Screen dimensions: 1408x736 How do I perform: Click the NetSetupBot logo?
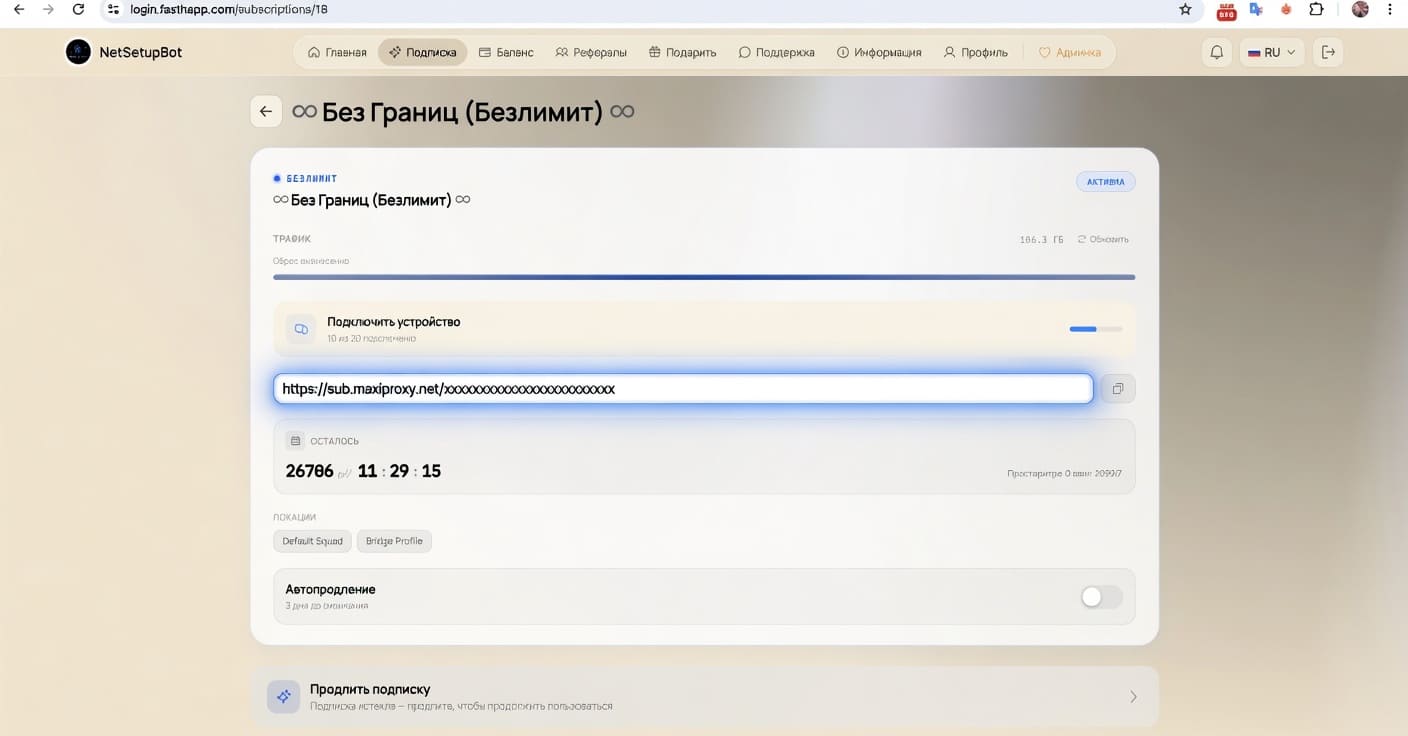(78, 52)
